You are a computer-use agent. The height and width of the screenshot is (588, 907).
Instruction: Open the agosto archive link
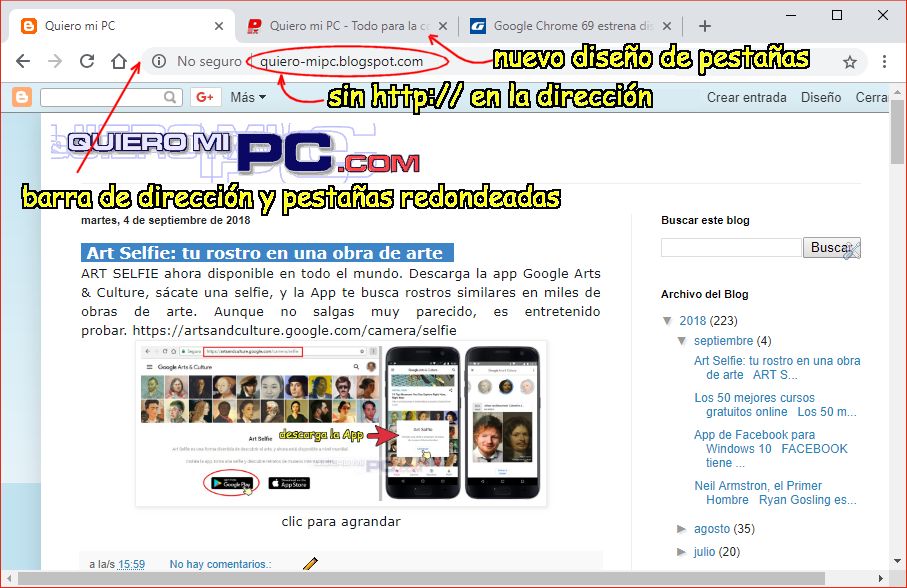[712, 528]
